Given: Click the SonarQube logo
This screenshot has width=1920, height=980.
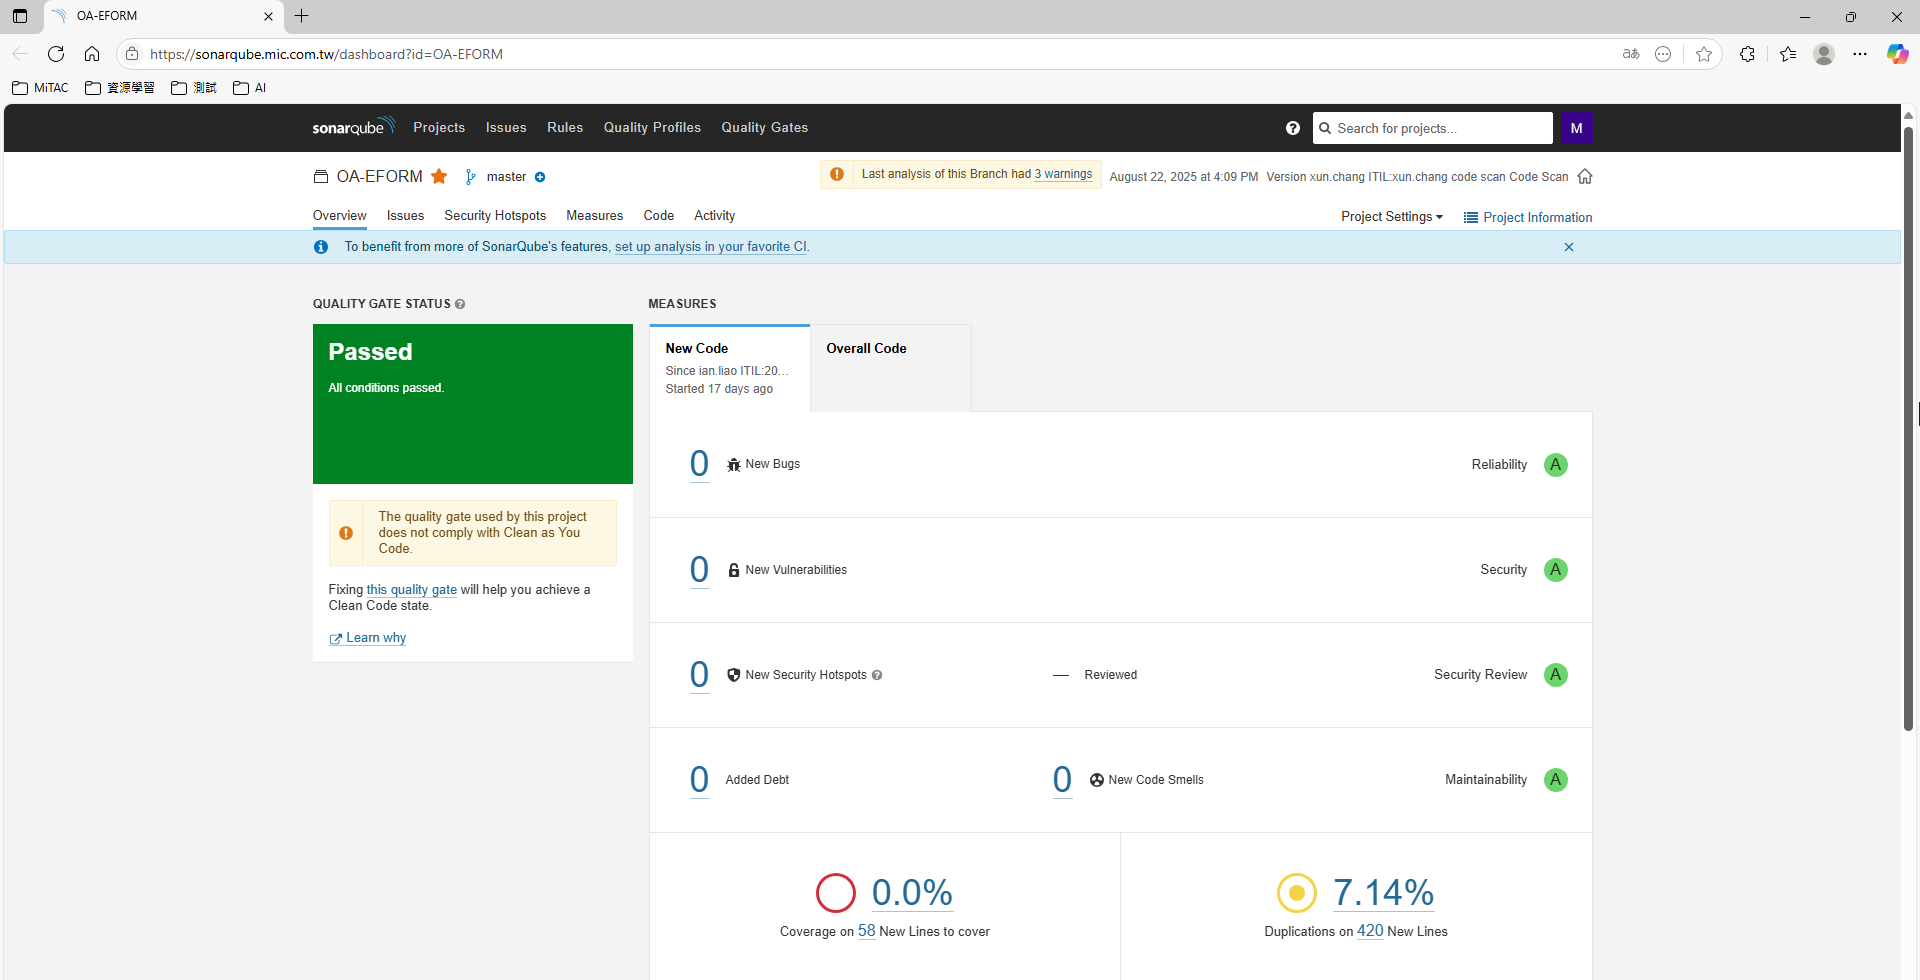Looking at the screenshot, I should 352,127.
